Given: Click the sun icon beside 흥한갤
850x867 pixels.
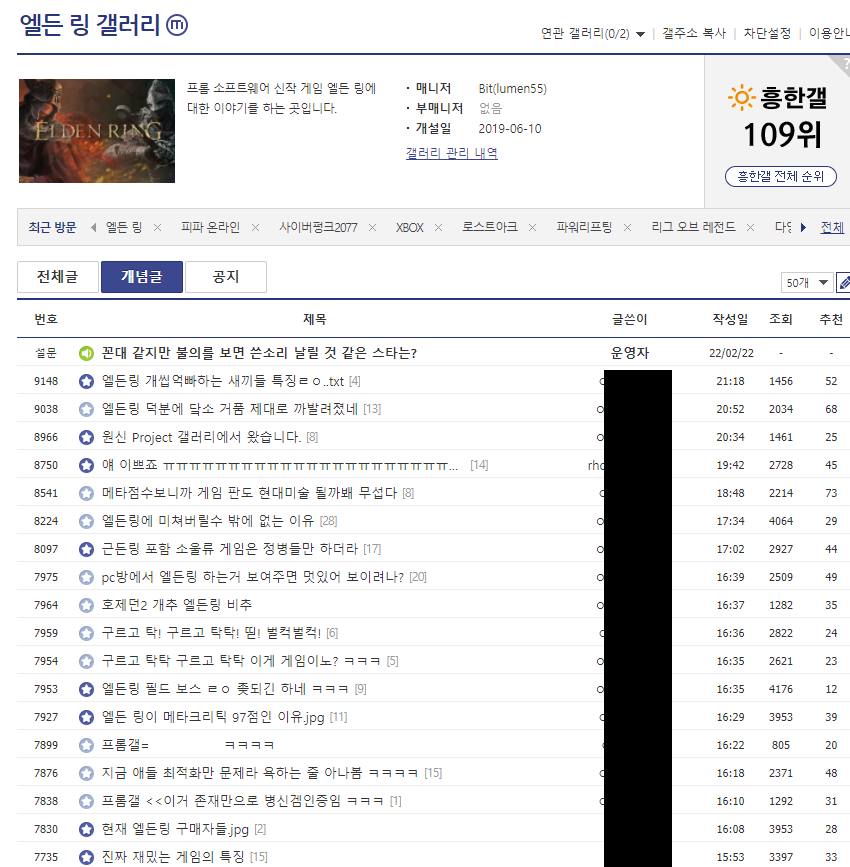Looking at the screenshot, I should 741,98.
